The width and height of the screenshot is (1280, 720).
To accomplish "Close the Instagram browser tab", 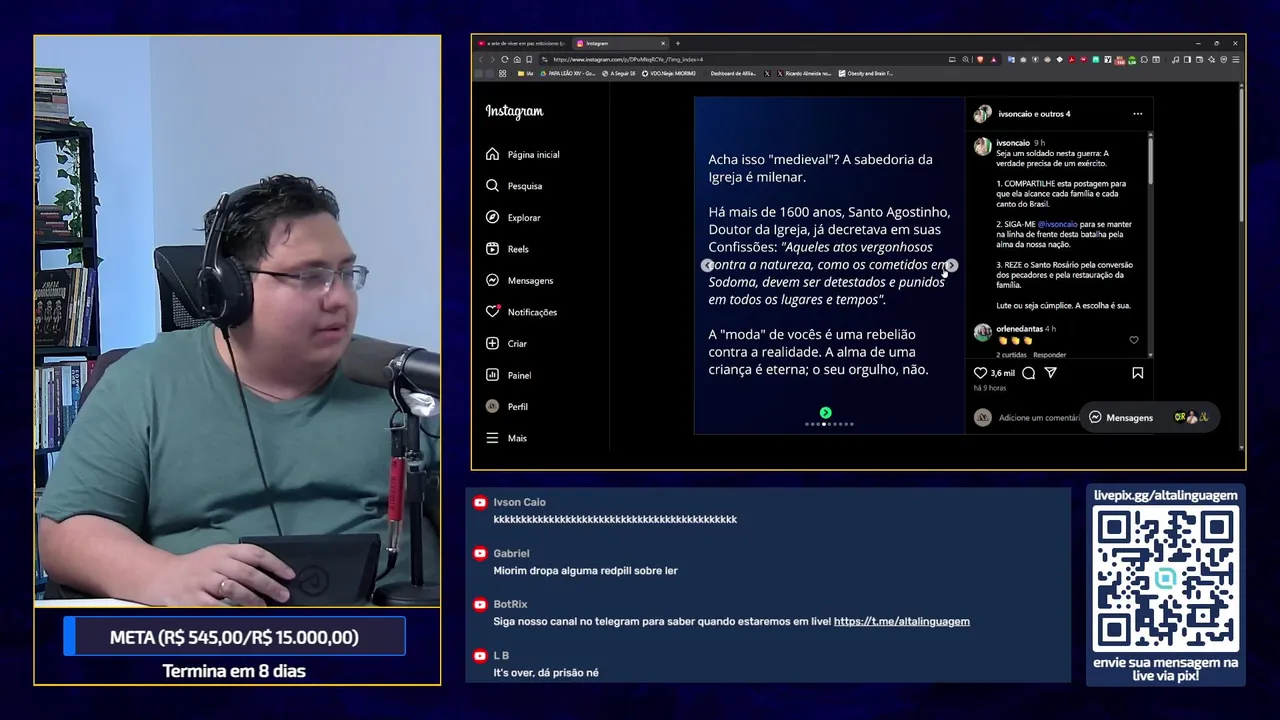I will [x=663, y=43].
